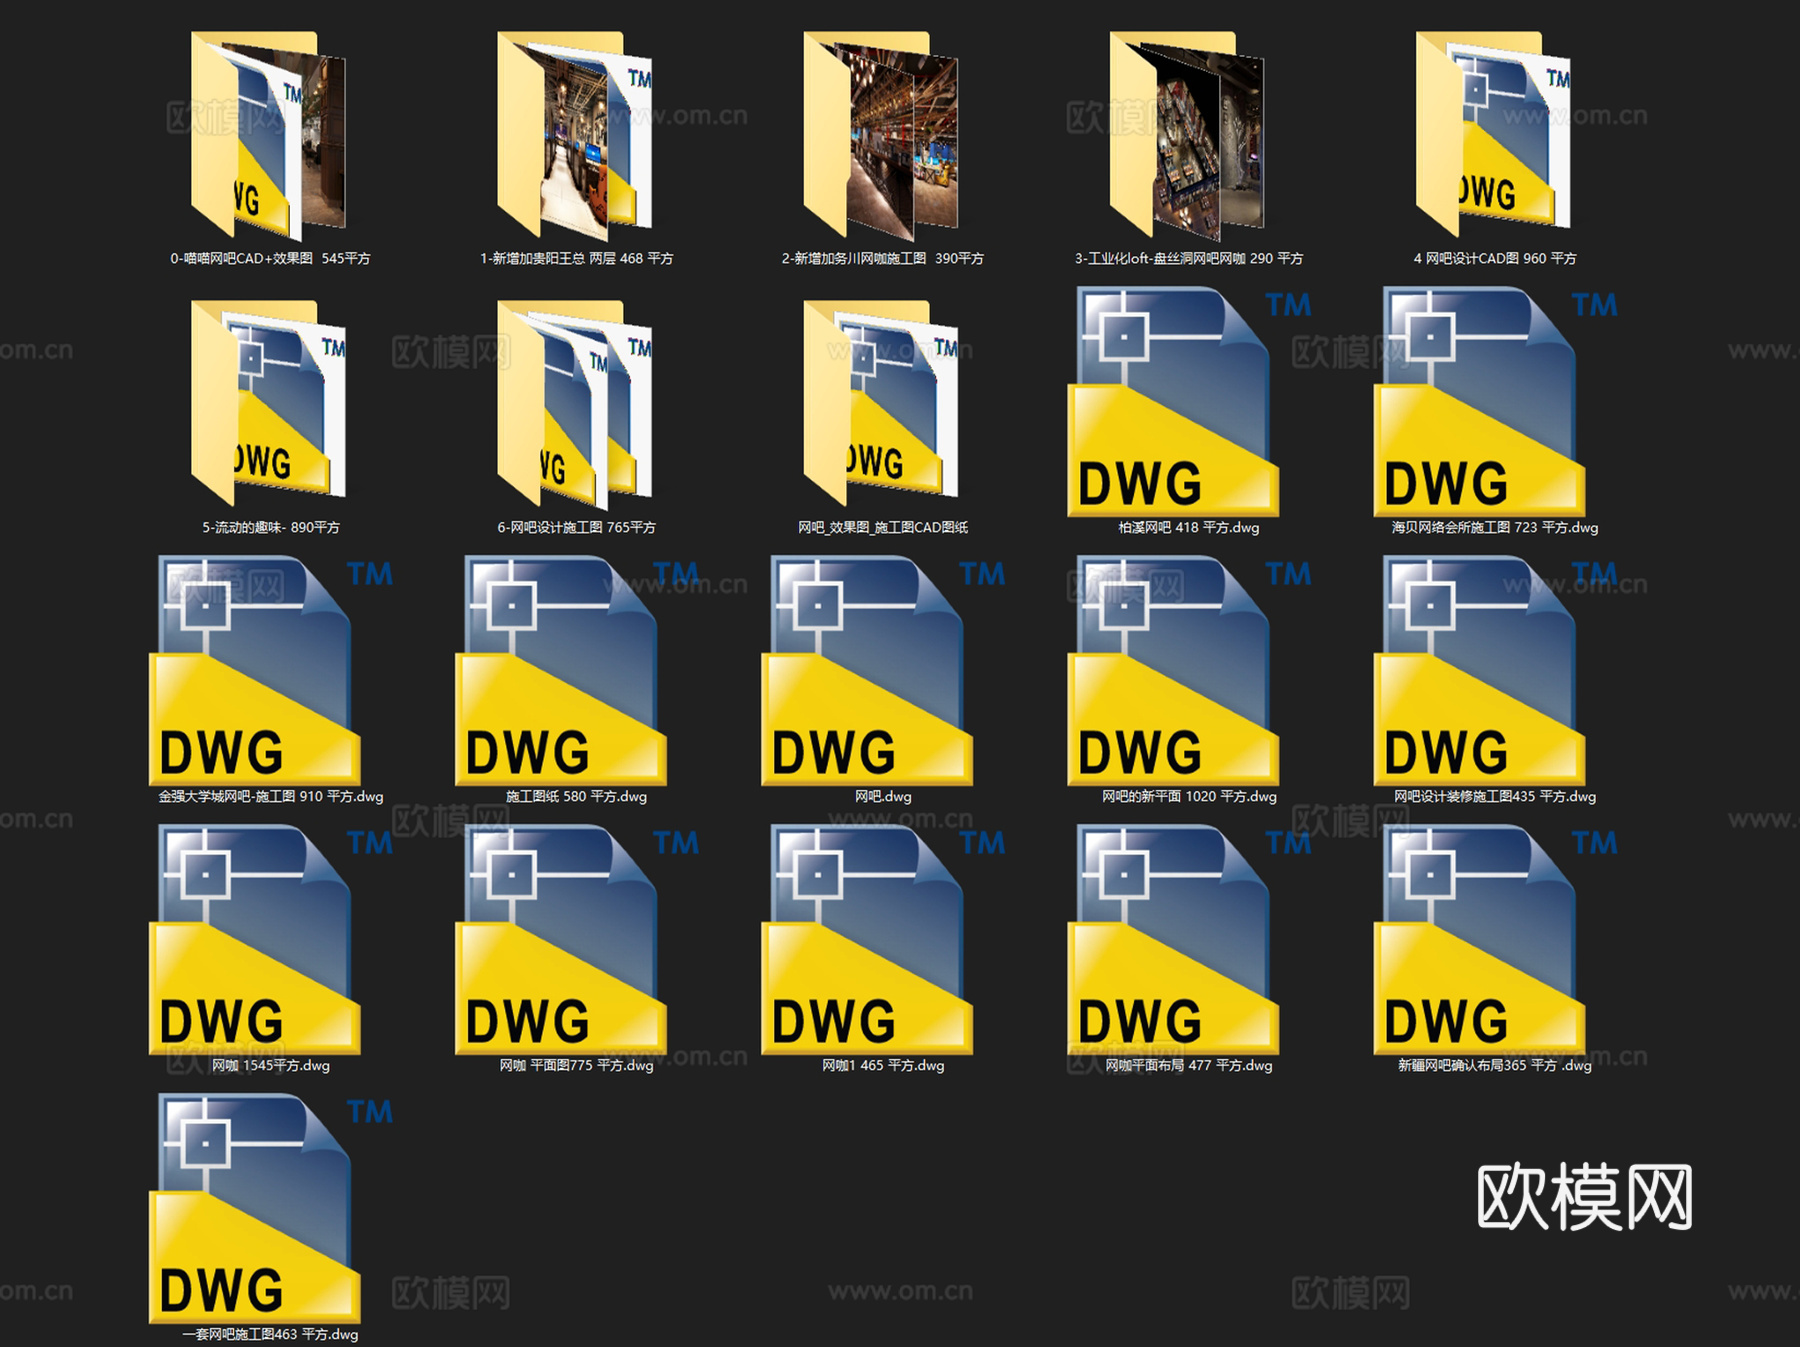1800x1347 pixels.
Task: Click the label "3-工业化loft-盘丝洞网吧网咖 290 平方"
Action: [x=1189, y=258]
